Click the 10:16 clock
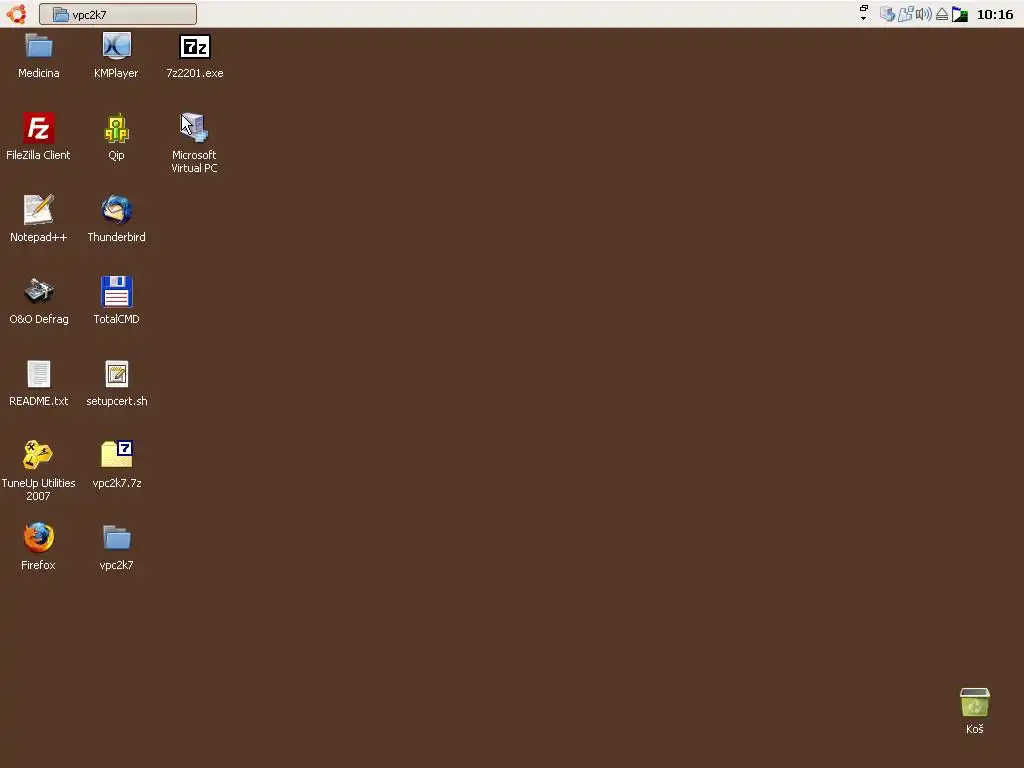1024x768 pixels. (x=995, y=14)
